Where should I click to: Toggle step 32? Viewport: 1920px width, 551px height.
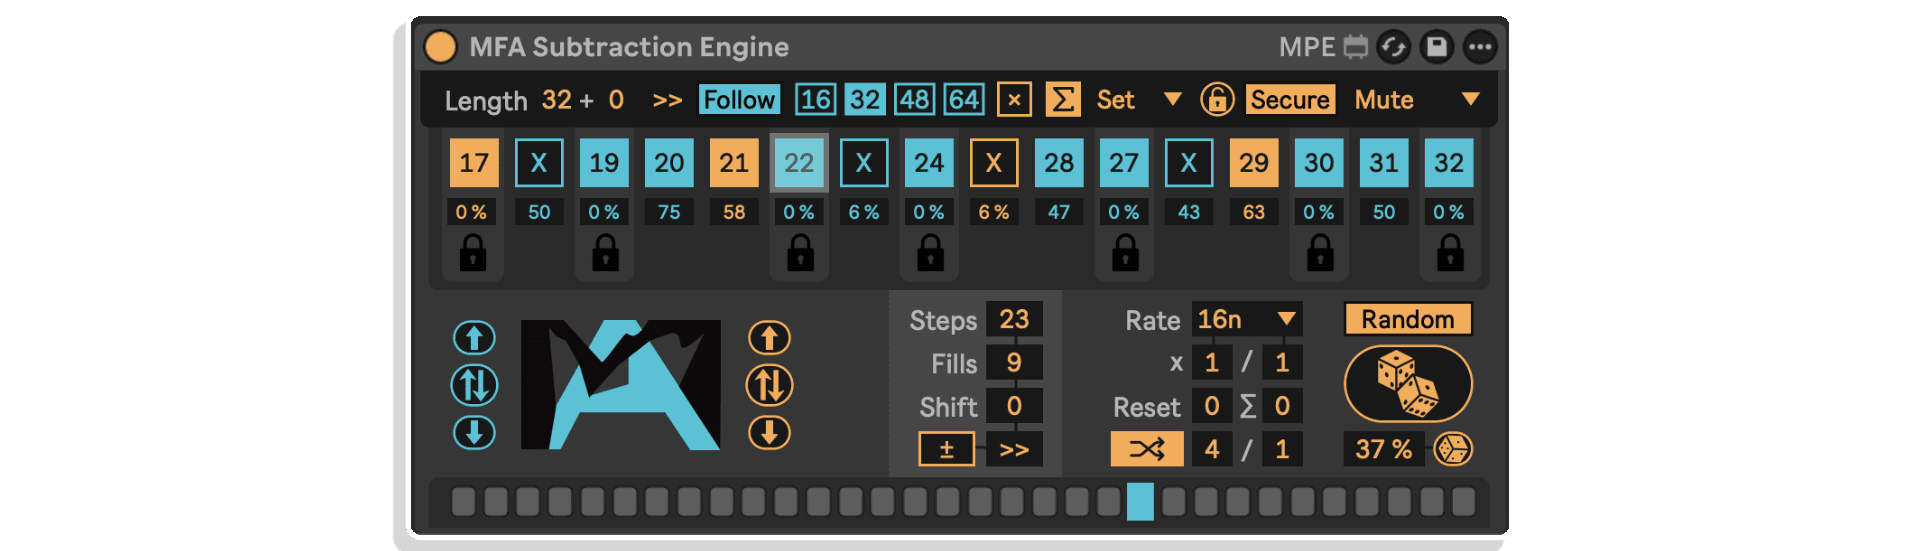1449,163
